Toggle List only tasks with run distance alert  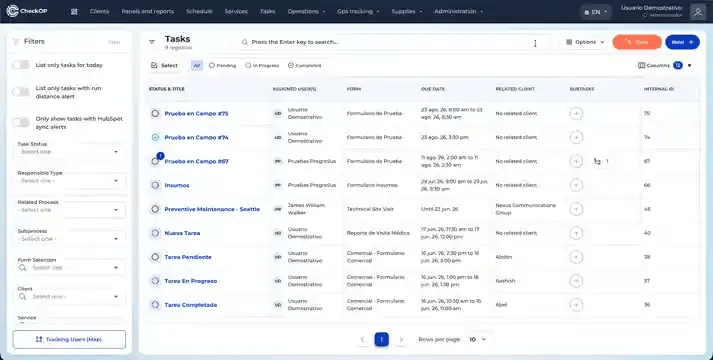20,92
